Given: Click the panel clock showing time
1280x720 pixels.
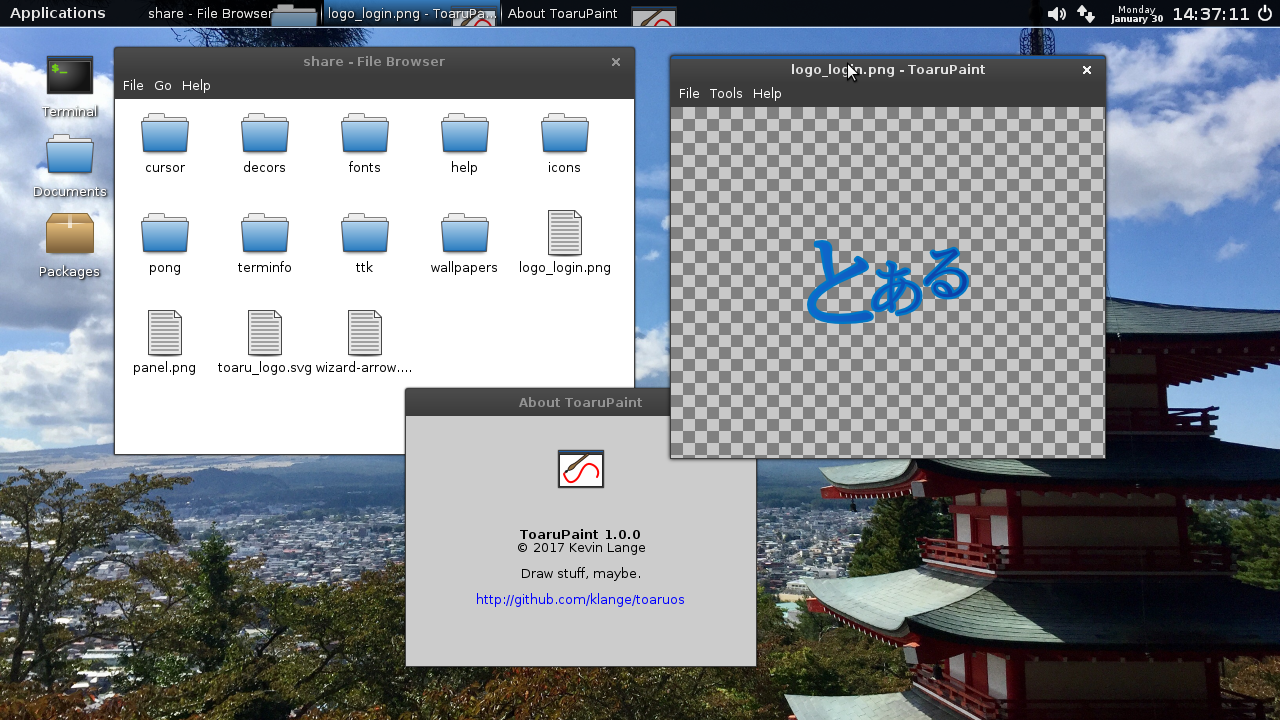Looking at the screenshot, I should [1211, 14].
